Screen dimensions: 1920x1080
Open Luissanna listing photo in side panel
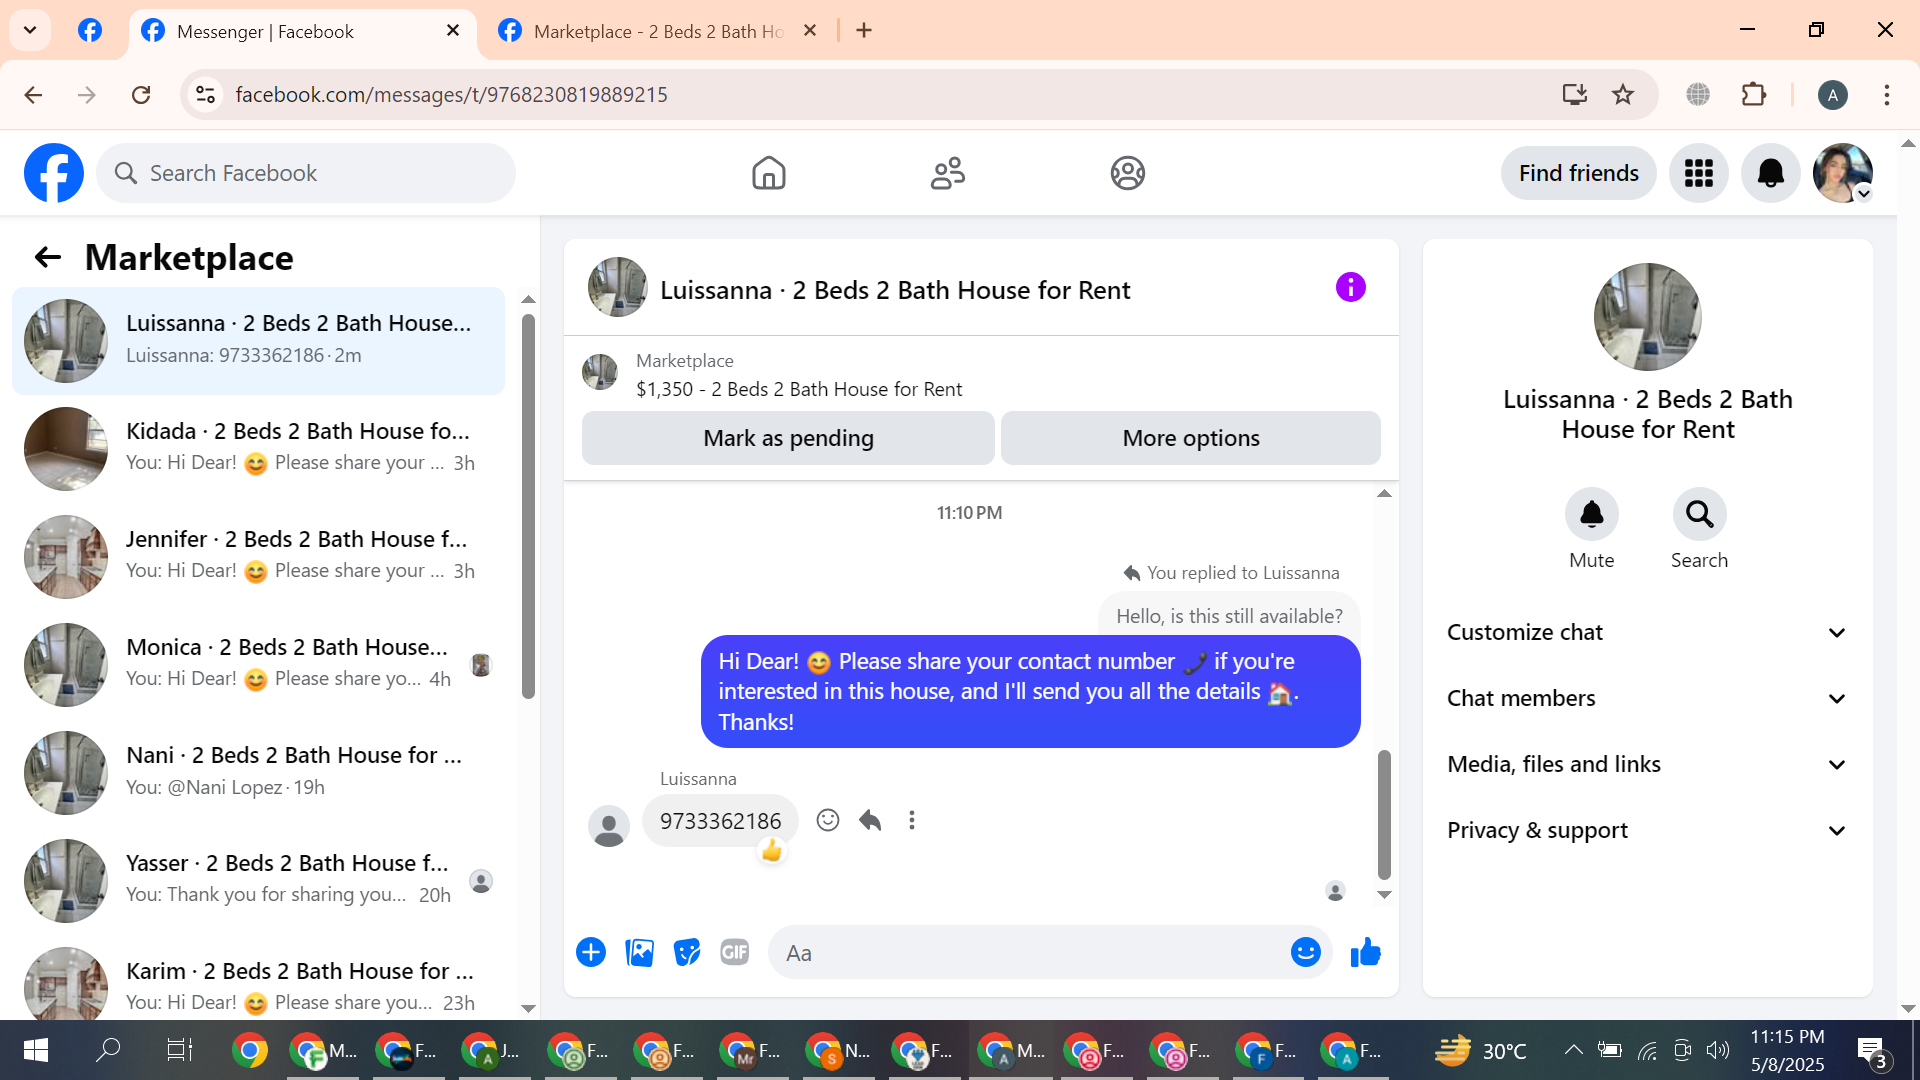coord(1647,317)
